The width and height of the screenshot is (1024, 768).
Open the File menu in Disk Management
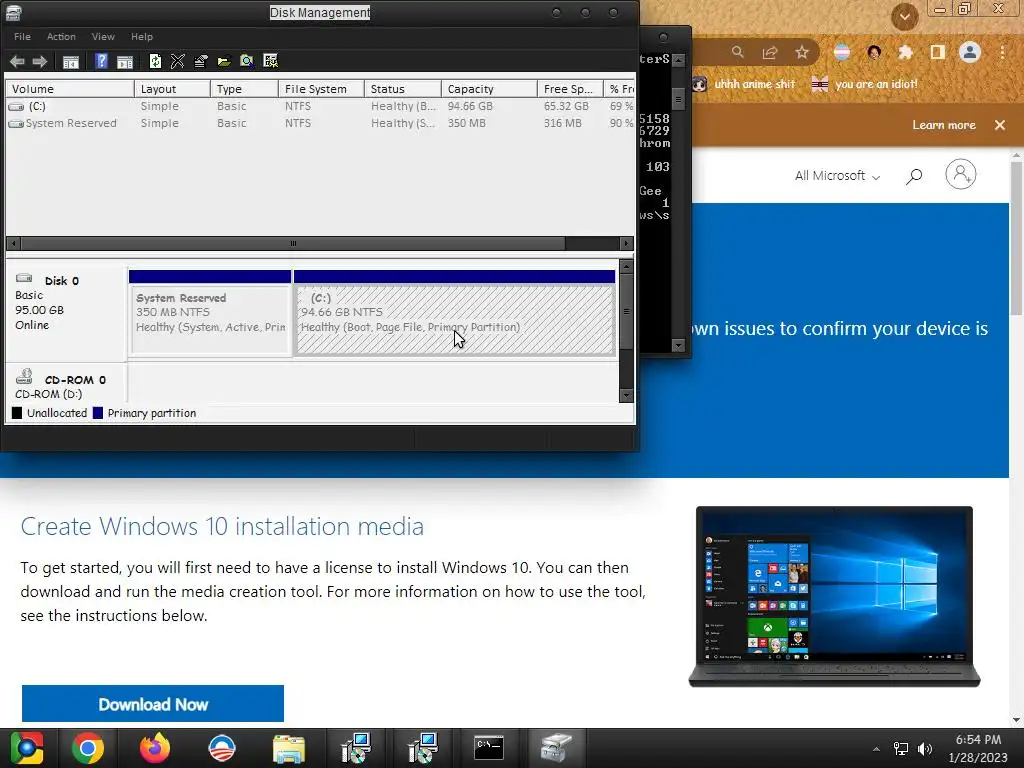(22, 37)
